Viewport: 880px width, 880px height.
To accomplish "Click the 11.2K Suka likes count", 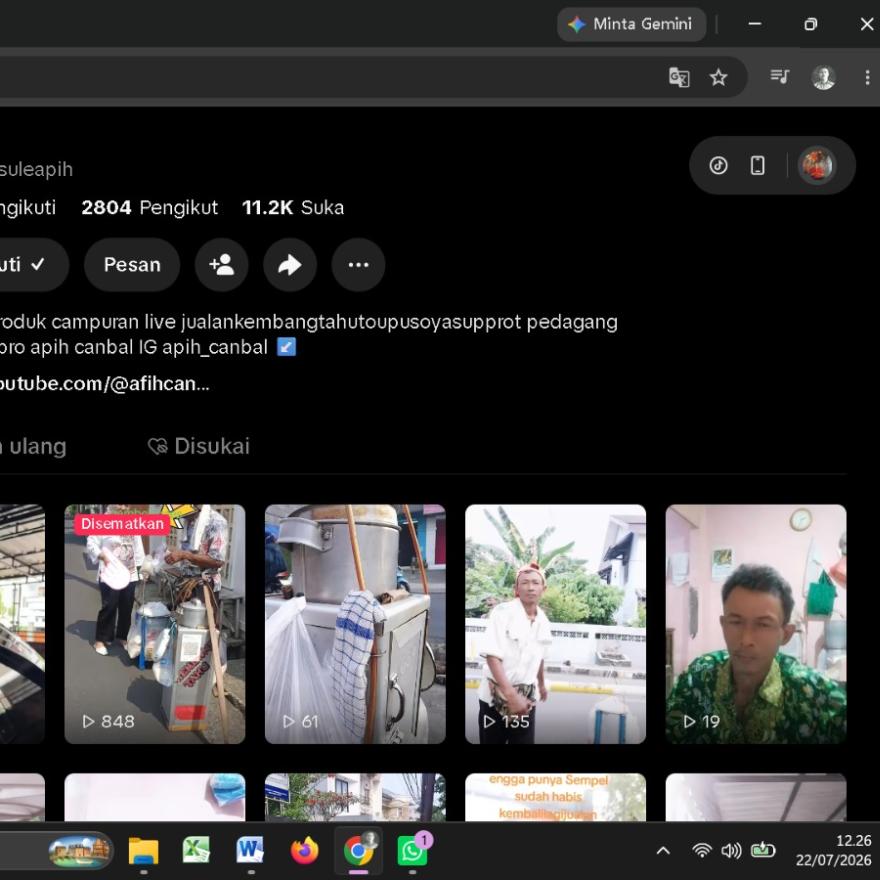I will [x=293, y=208].
